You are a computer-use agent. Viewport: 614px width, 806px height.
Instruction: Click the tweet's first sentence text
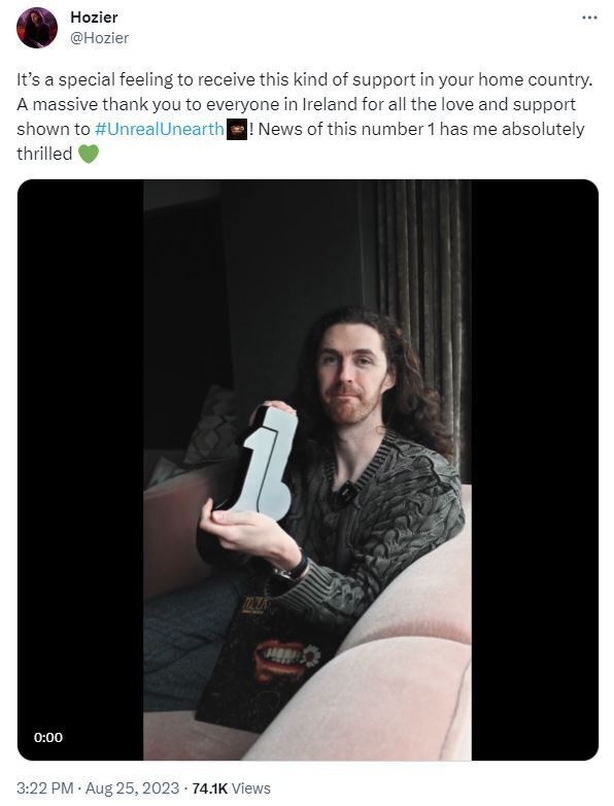click(x=304, y=80)
